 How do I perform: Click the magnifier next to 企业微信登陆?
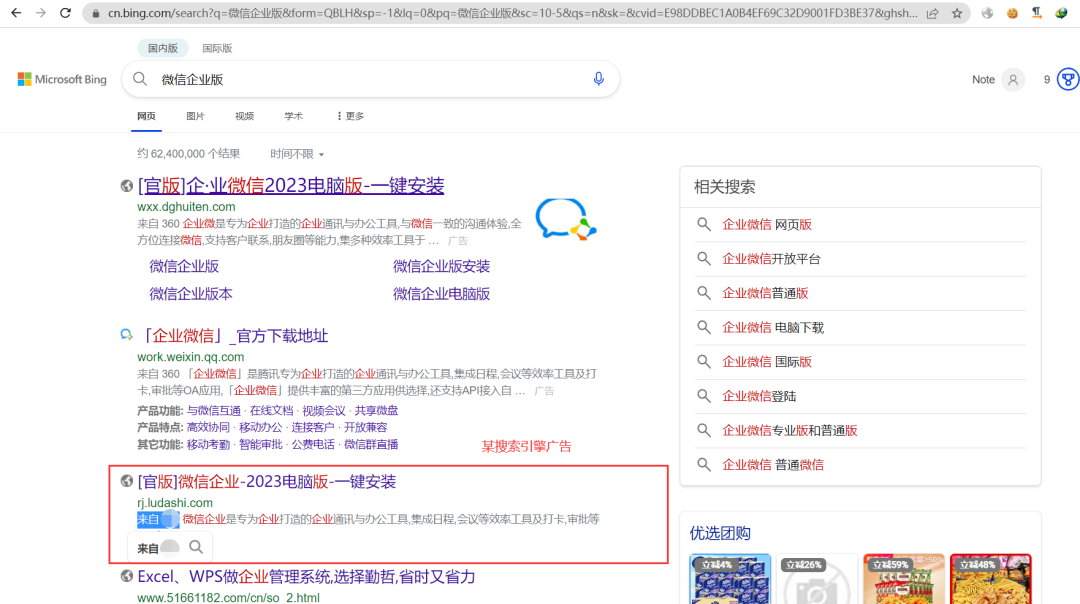point(703,396)
